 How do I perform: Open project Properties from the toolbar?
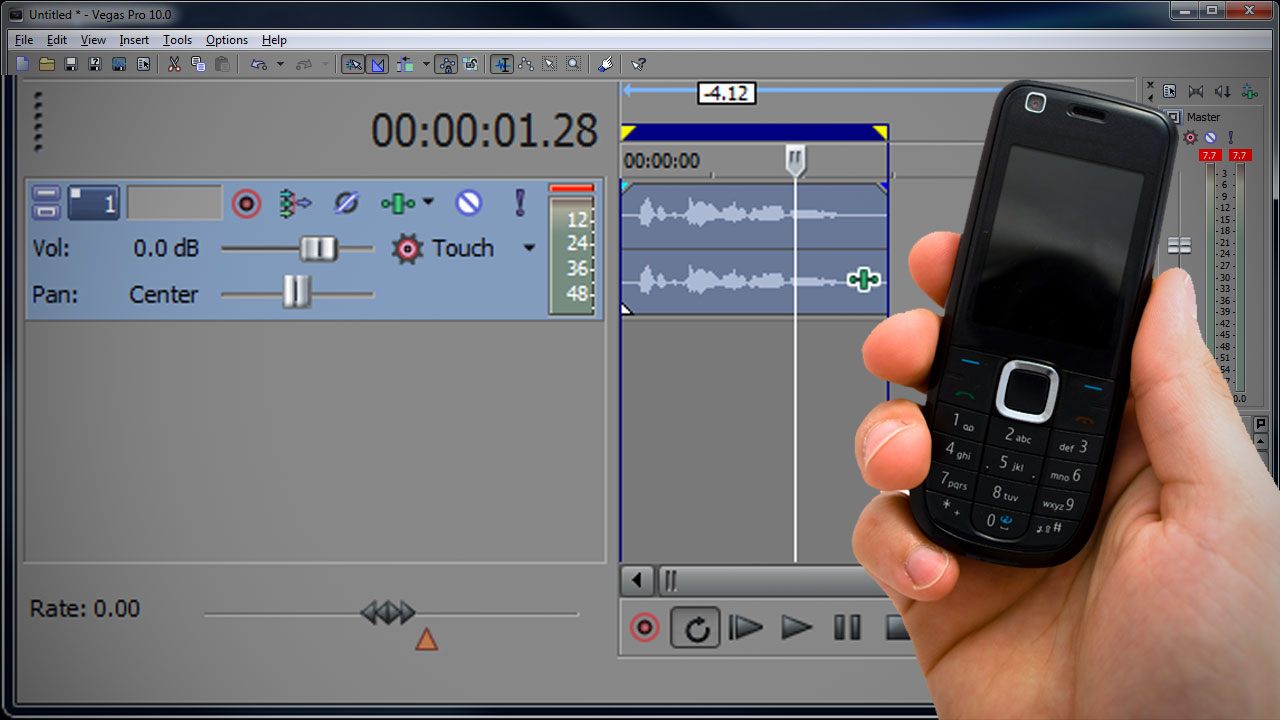point(143,64)
